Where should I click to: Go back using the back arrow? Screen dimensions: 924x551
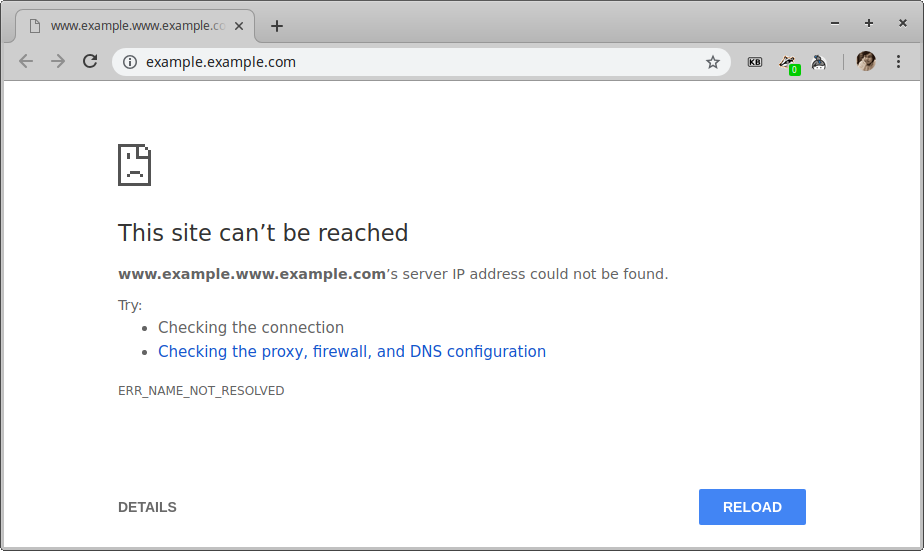point(26,61)
